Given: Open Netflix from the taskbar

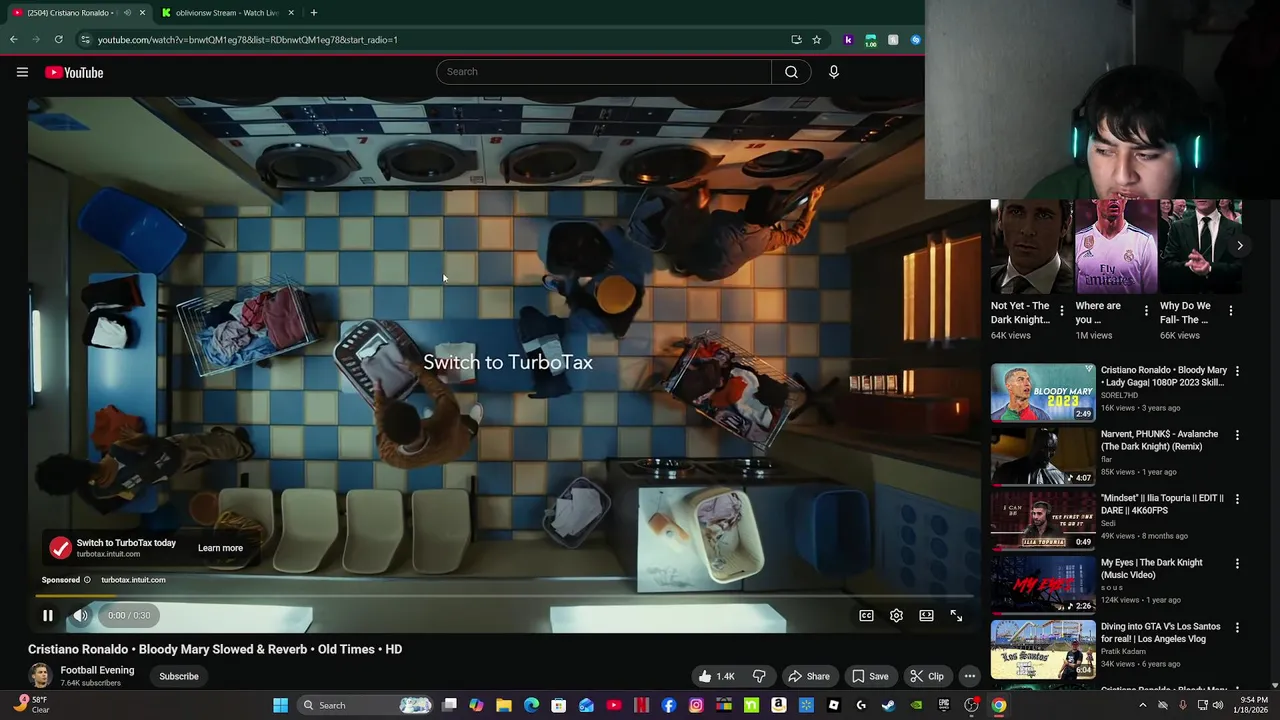Looking at the screenshot, I should point(641,705).
